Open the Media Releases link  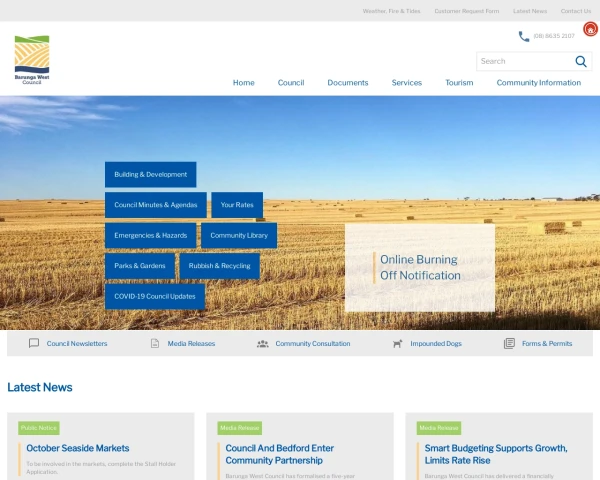pos(191,344)
